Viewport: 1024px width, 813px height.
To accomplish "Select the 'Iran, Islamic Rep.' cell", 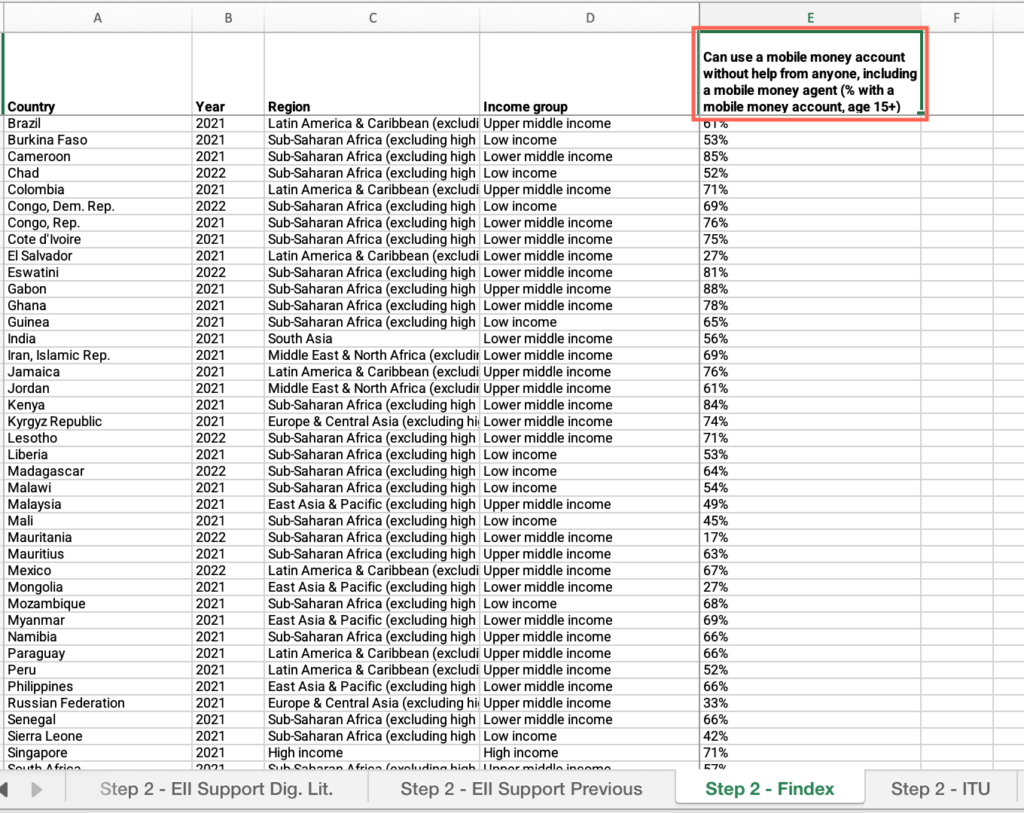I will [97, 355].
